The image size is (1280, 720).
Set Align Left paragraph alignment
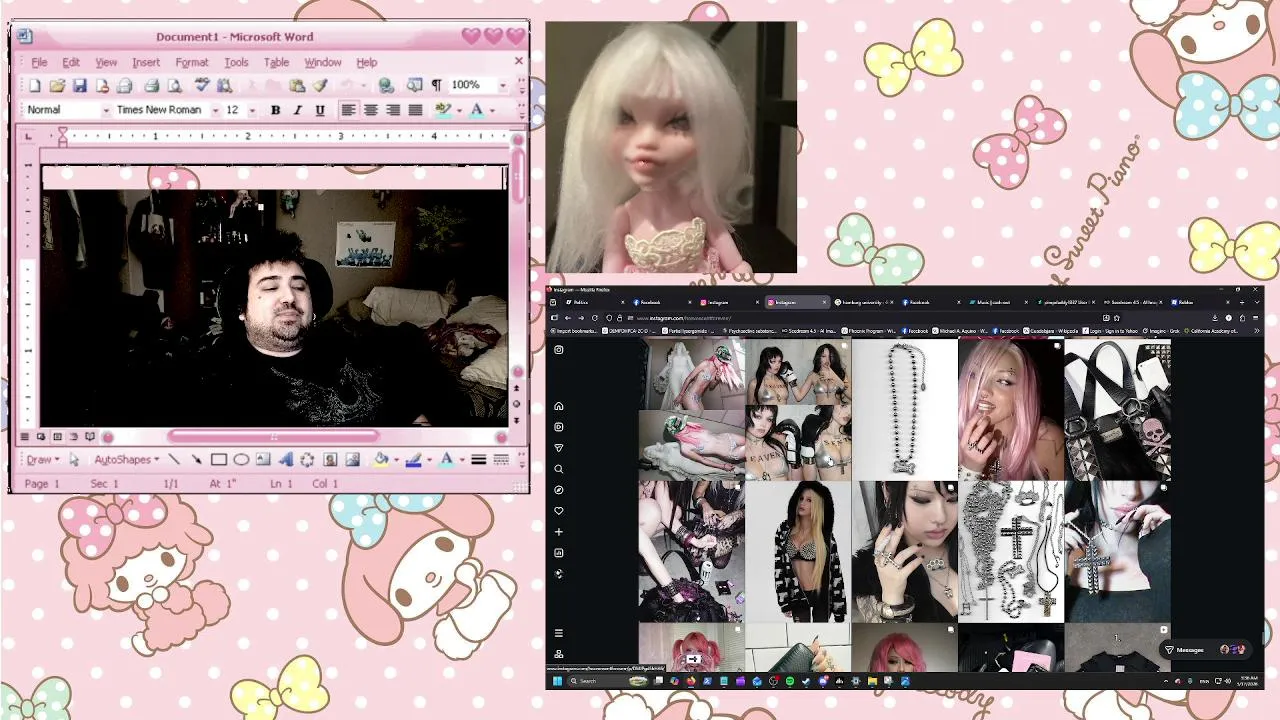[x=348, y=110]
